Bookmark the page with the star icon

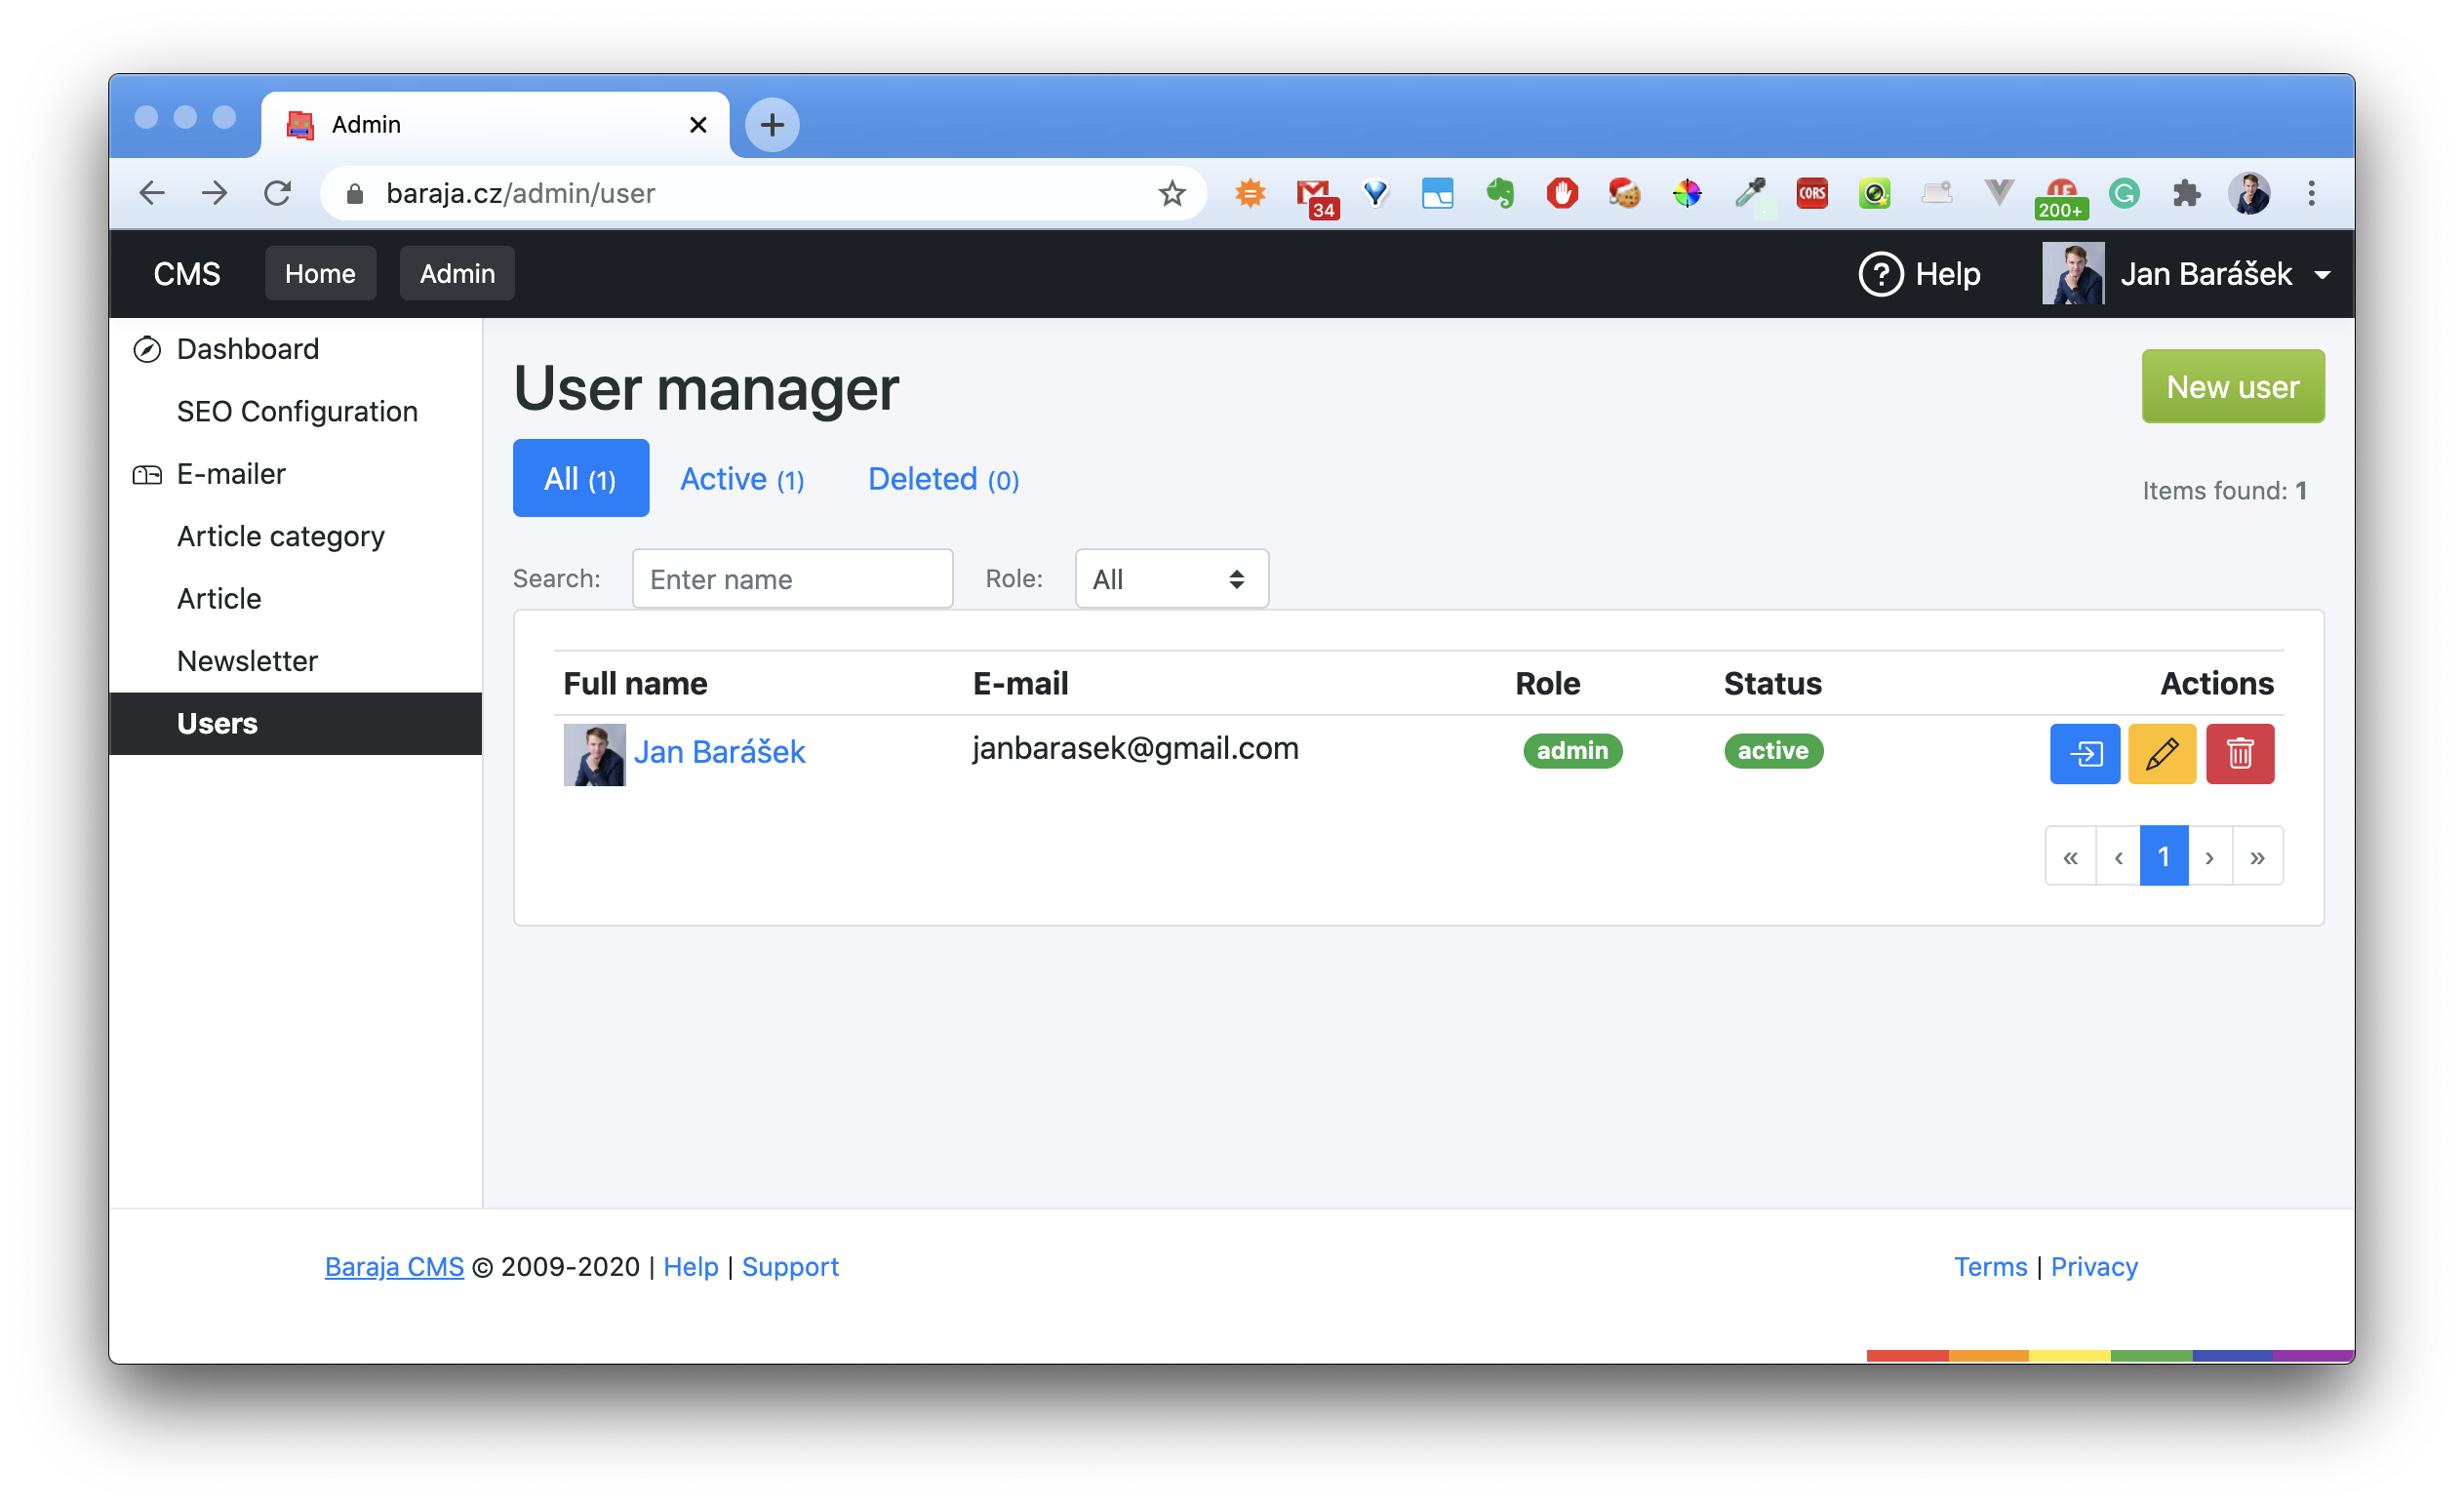point(1171,193)
